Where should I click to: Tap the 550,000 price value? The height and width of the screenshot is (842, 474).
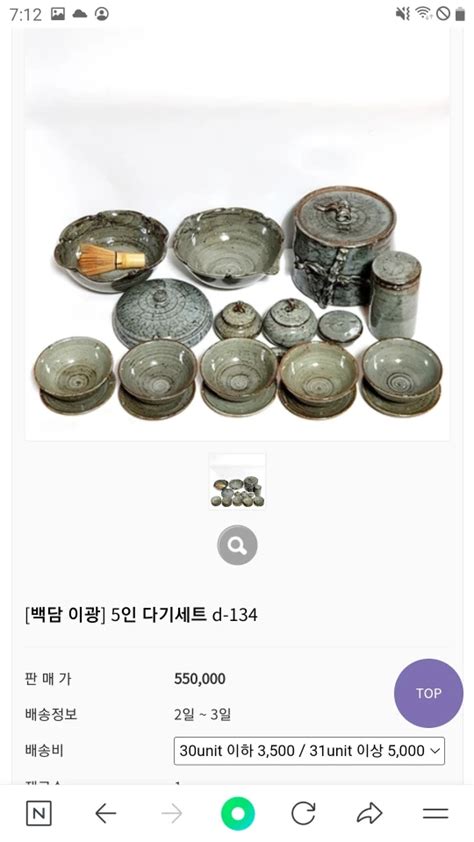click(x=200, y=679)
